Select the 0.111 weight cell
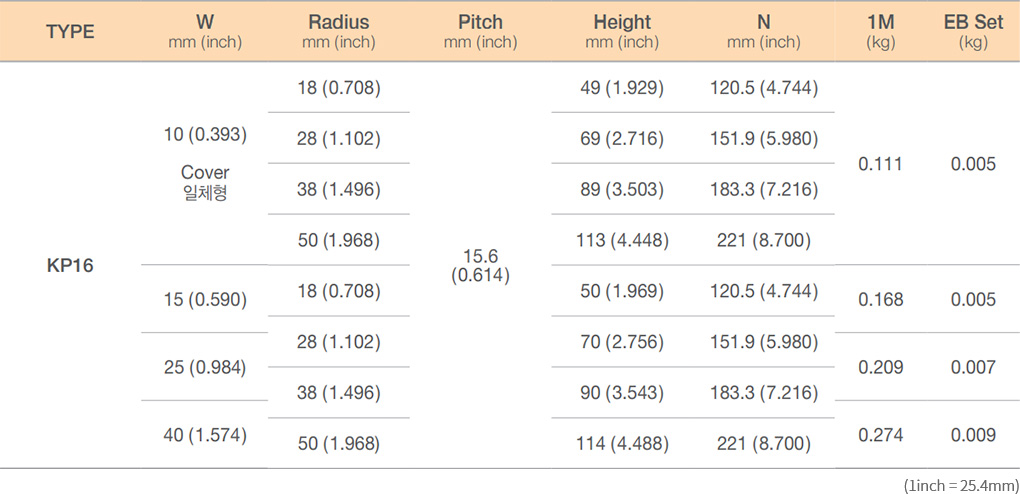Screen dimensions: 1020x494 point(881,164)
